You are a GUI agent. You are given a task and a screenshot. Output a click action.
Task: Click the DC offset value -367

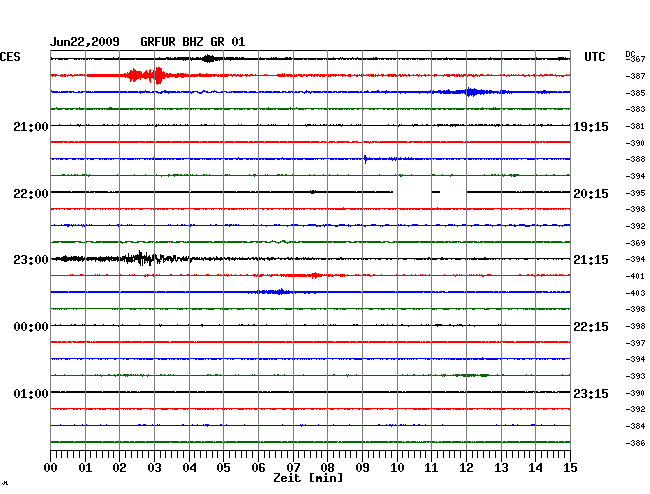pos(635,59)
